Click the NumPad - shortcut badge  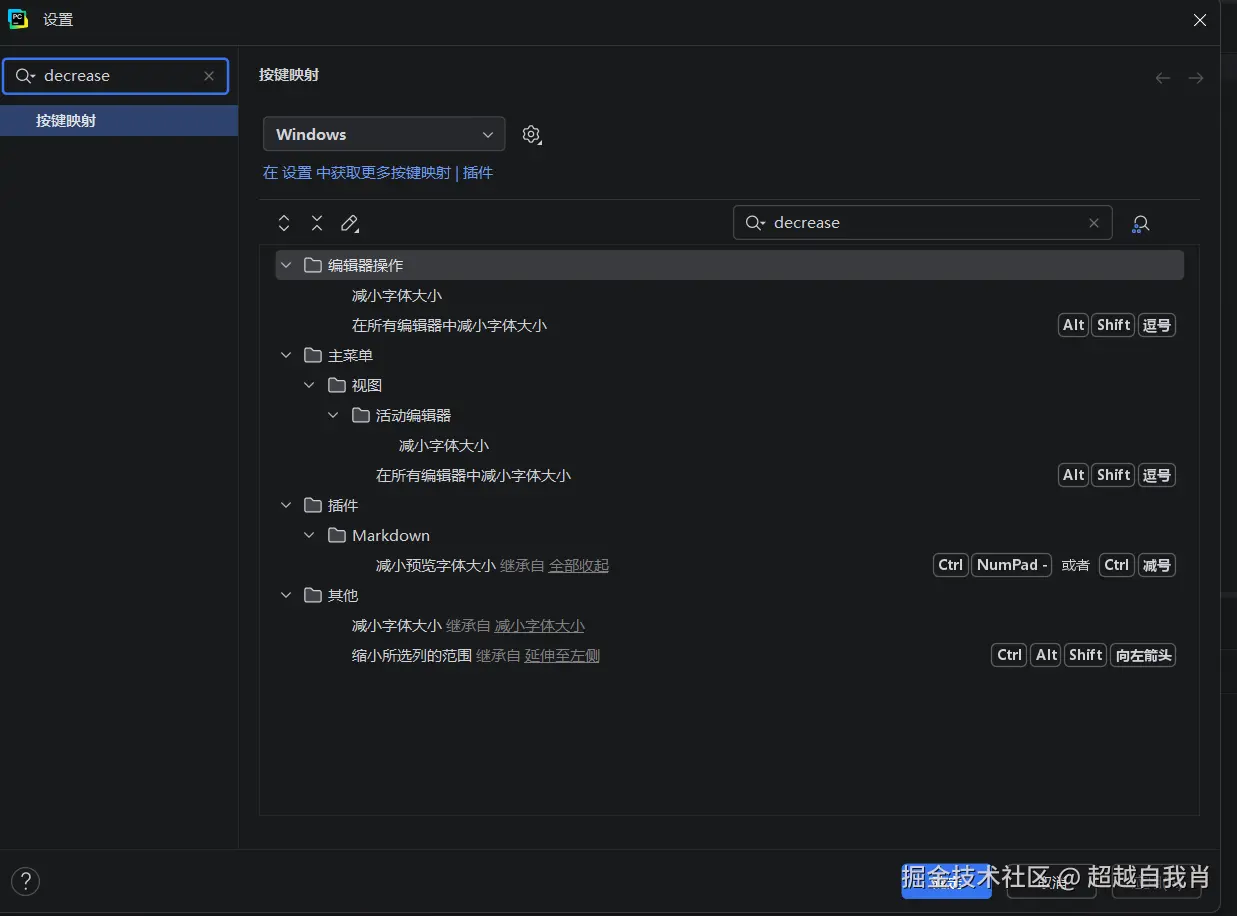click(1012, 565)
